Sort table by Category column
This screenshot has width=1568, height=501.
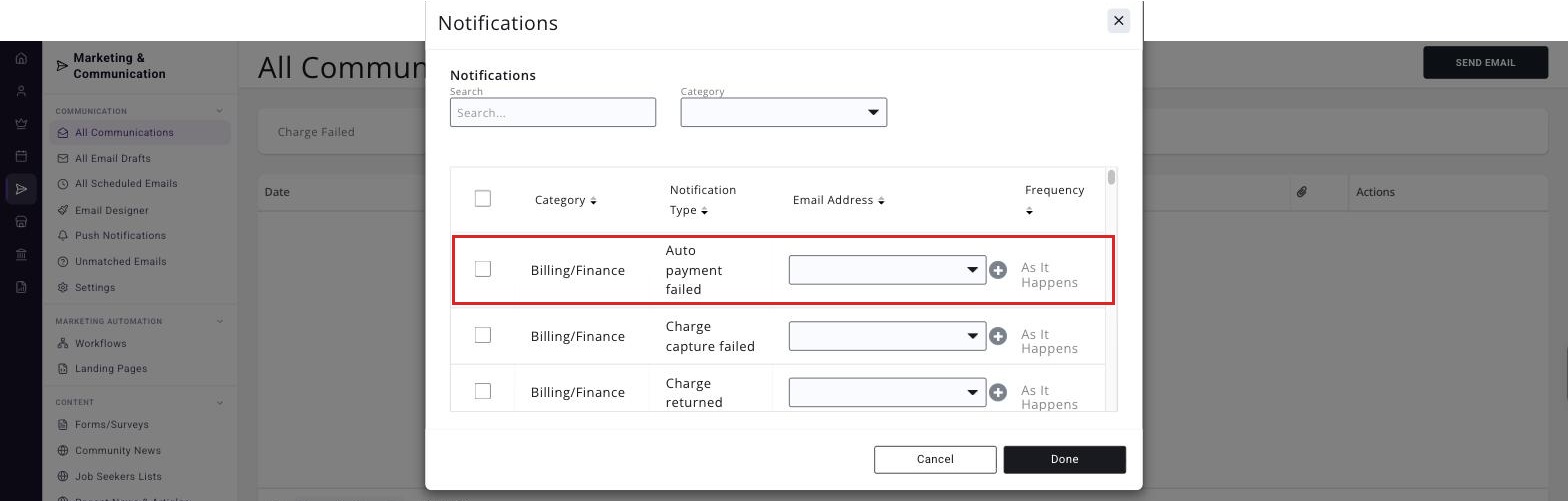pyautogui.click(x=593, y=201)
